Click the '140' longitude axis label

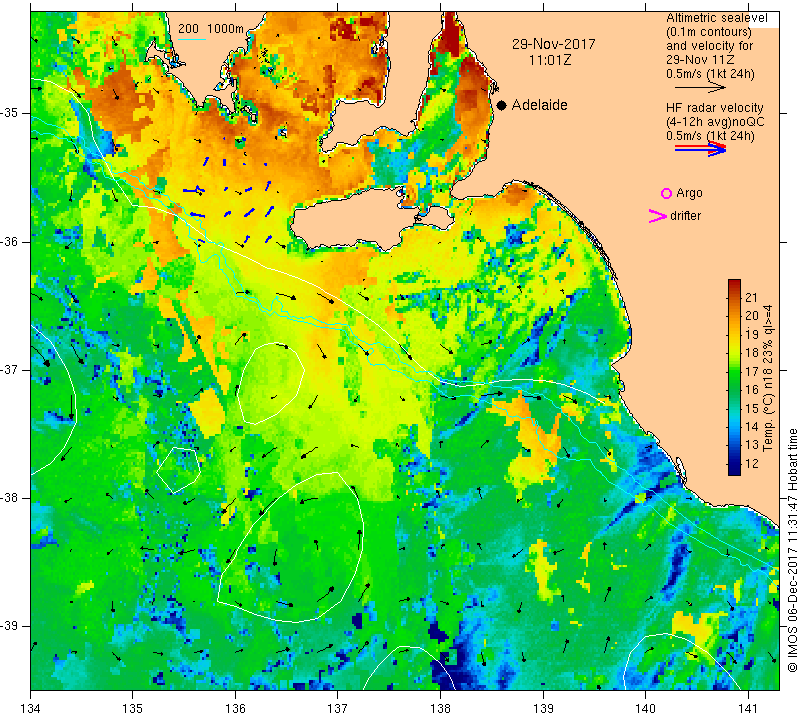[645, 708]
